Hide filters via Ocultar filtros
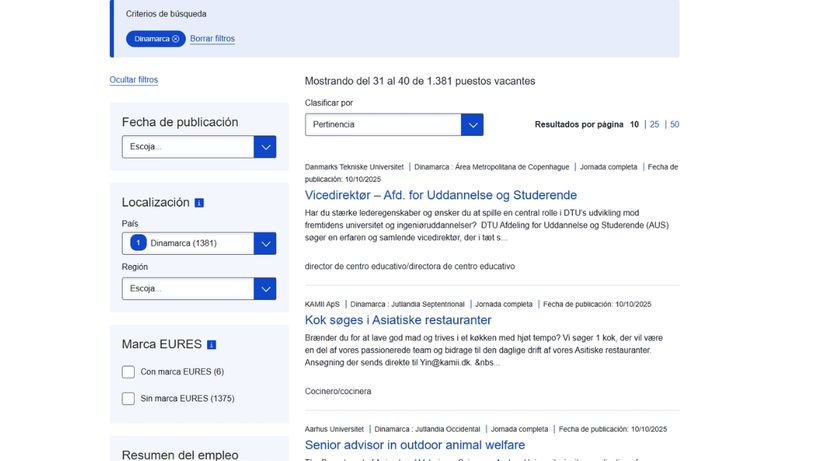 pos(133,80)
